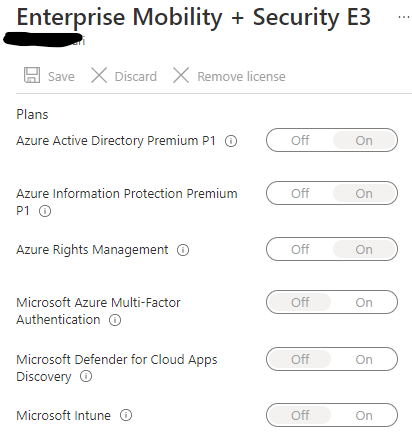Screen dimensions: 412x441
Task: Turn off Azure Information Protection Premium P1
Action: 300,193
